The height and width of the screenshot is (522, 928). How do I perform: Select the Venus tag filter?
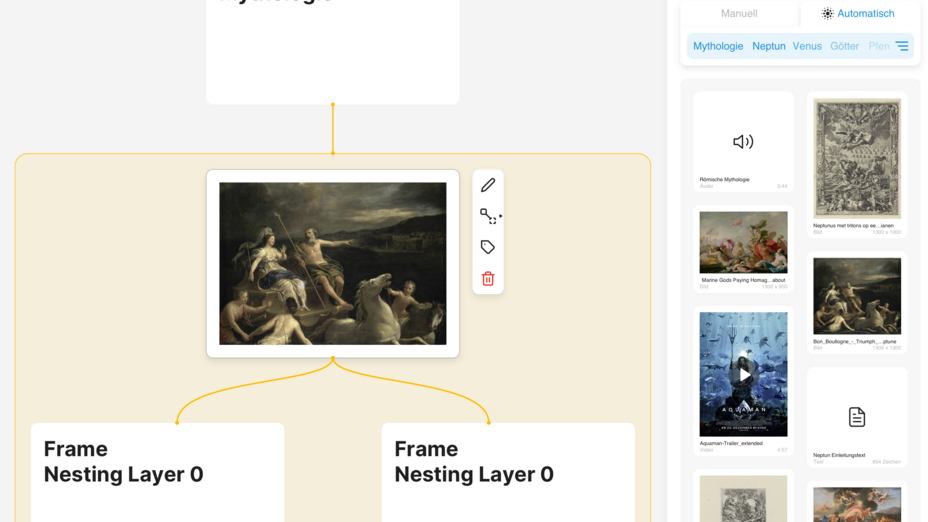pyautogui.click(x=807, y=46)
